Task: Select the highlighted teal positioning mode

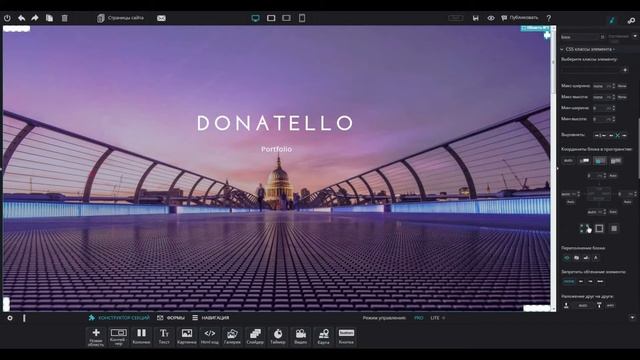Action: point(600,161)
